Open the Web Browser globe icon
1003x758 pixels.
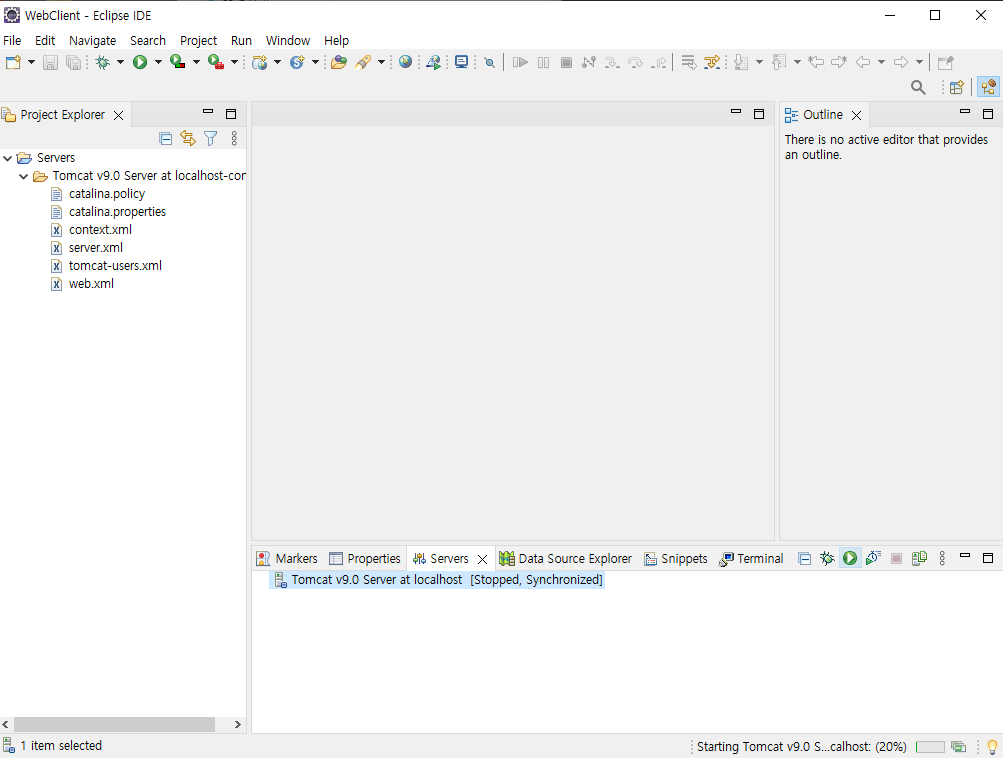pyautogui.click(x=405, y=62)
